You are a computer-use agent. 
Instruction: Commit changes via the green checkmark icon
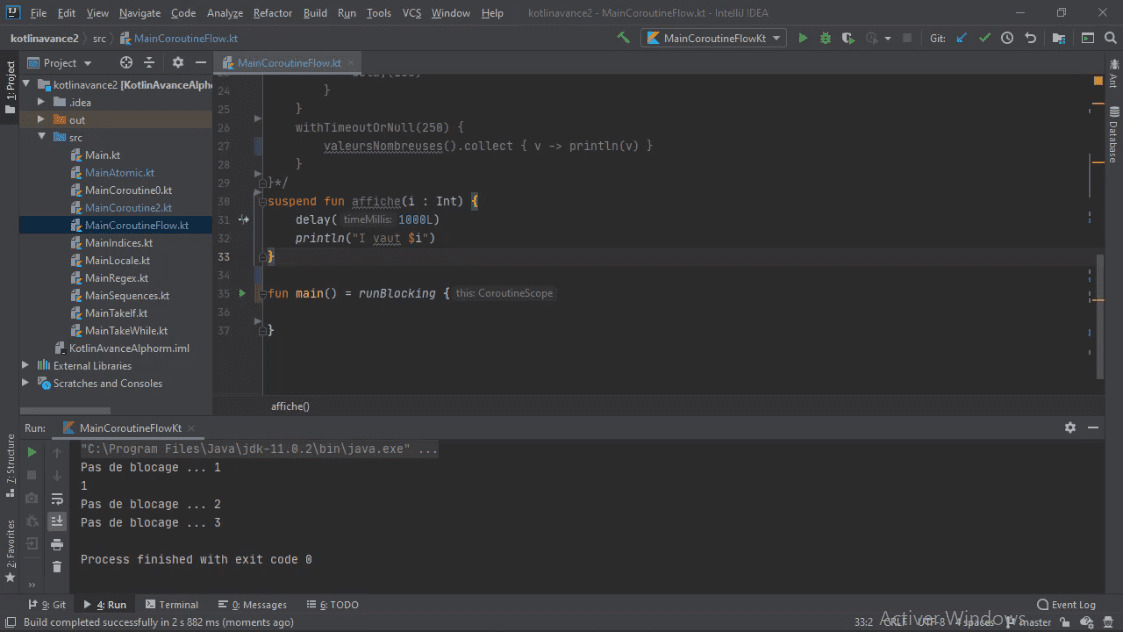(x=981, y=37)
